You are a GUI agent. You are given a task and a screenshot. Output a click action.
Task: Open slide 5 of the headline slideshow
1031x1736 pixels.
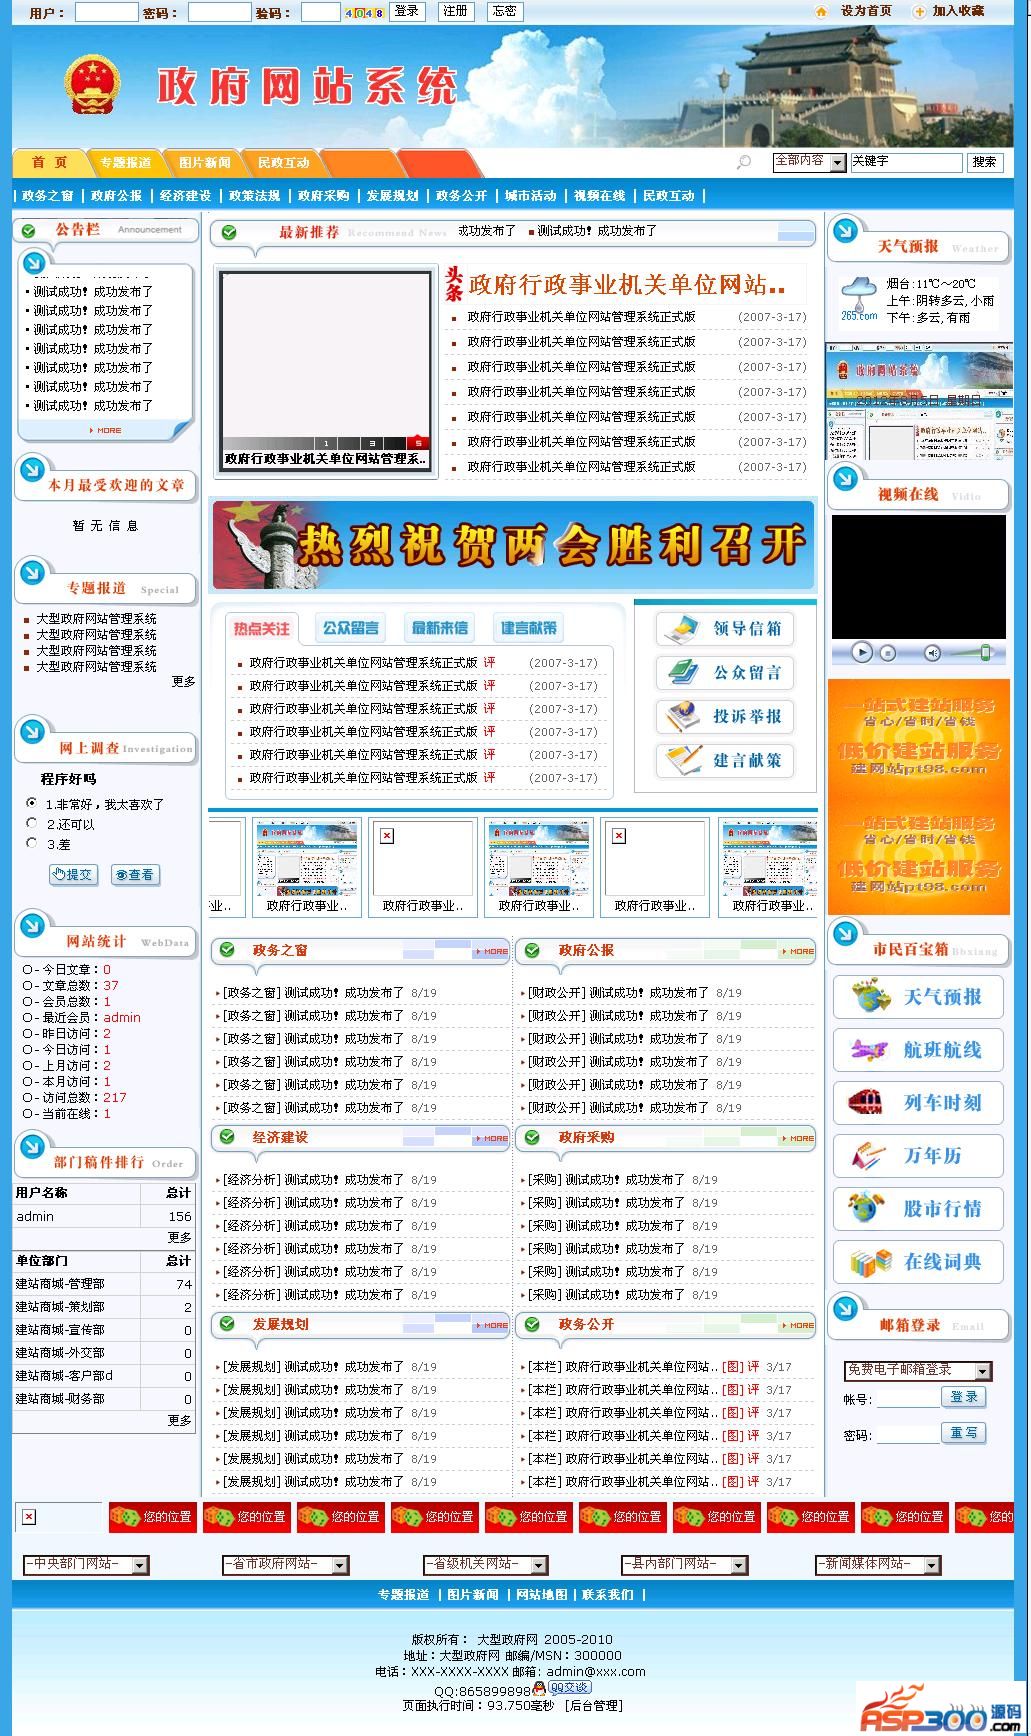click(x=417, y=443)
